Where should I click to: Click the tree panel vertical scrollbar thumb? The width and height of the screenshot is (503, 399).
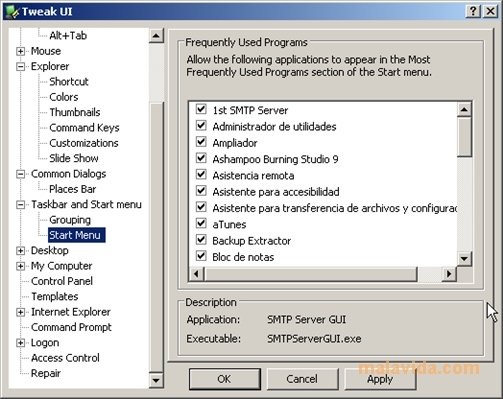pos(156,236)
